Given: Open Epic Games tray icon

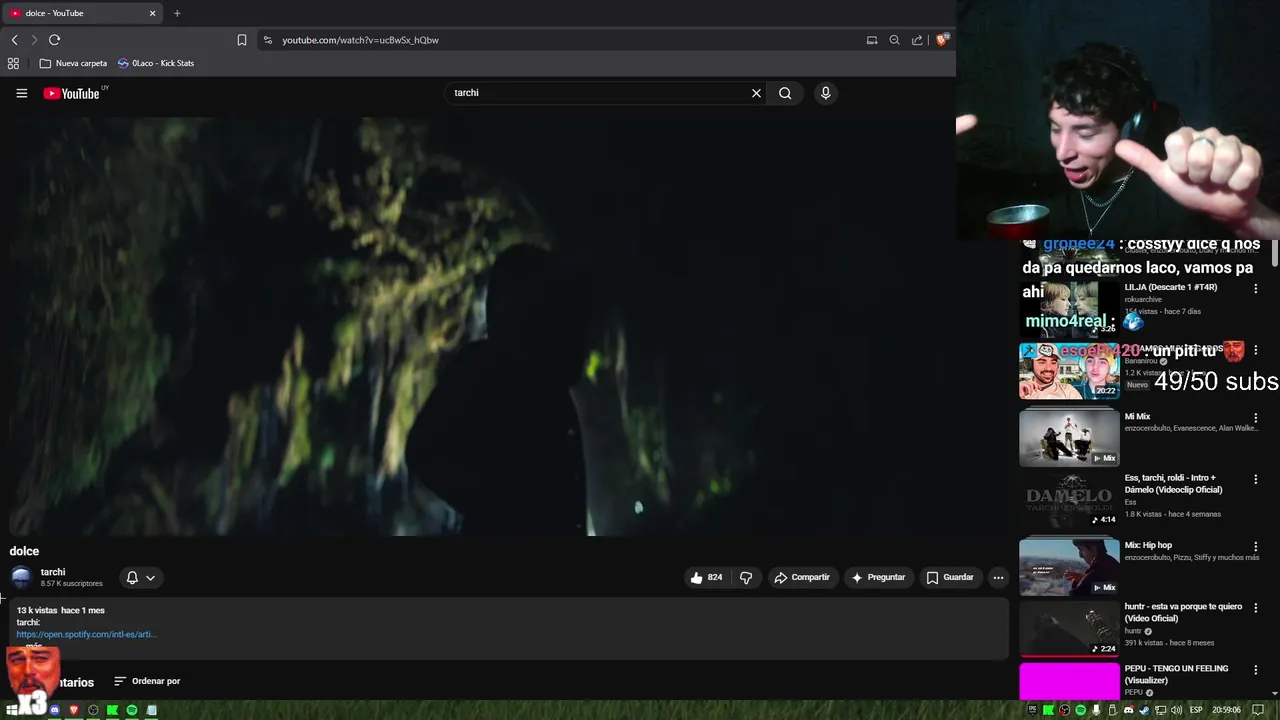Looking at the screenshot, I should [1033, 710].
